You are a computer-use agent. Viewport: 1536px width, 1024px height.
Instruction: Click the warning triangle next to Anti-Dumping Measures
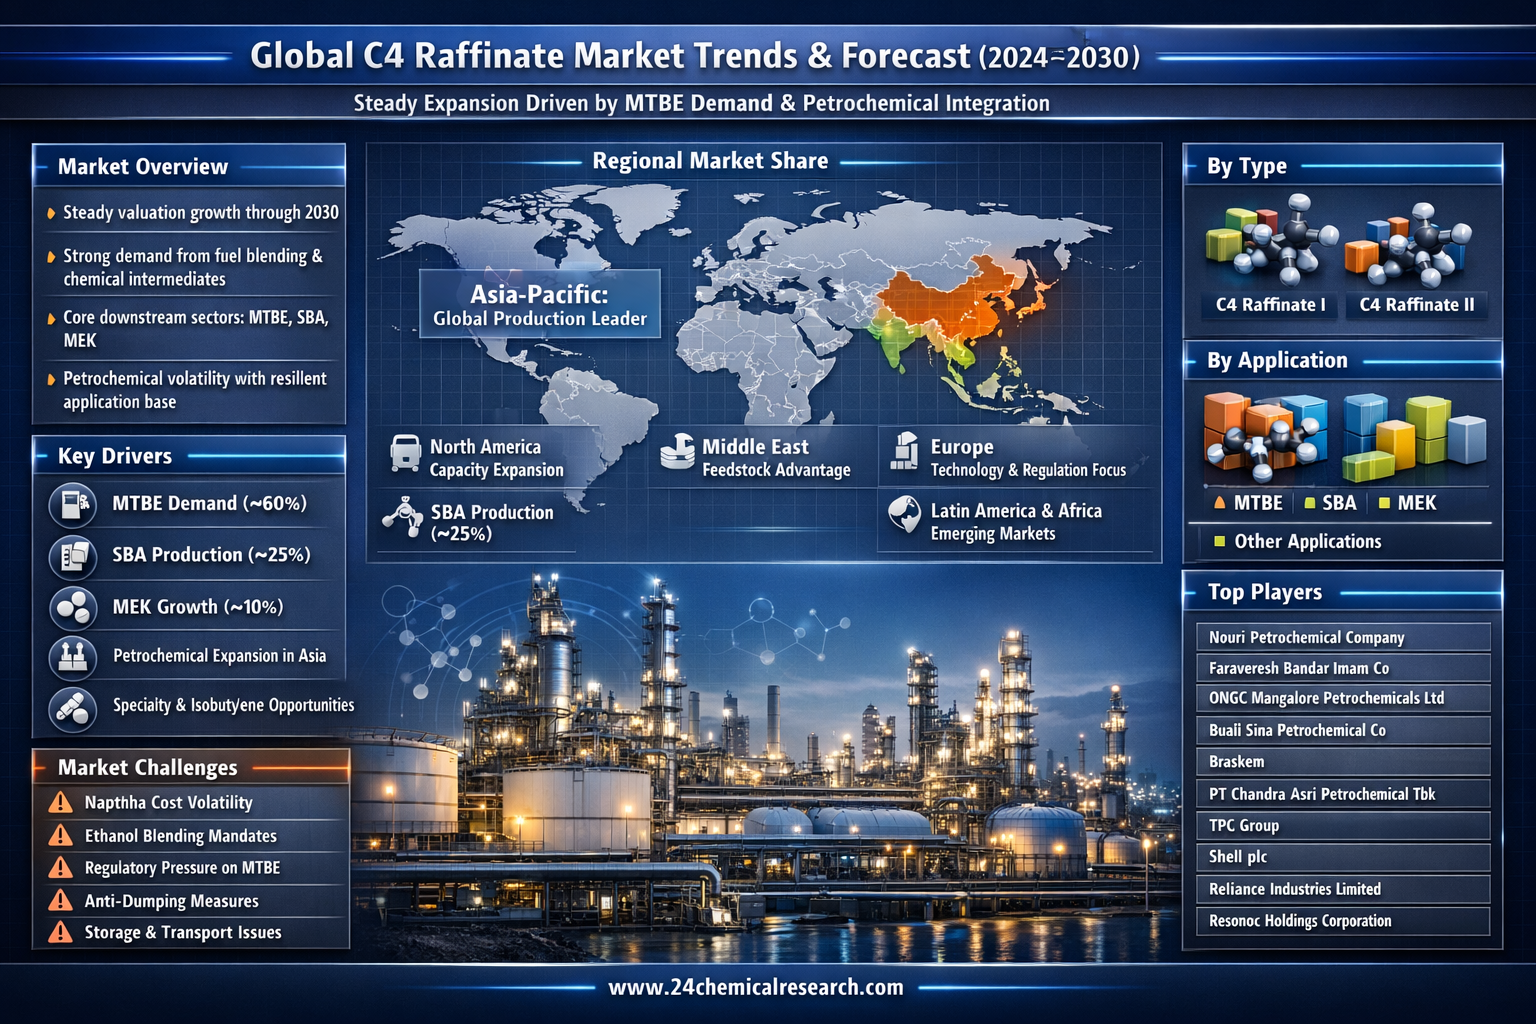point(61,901)
